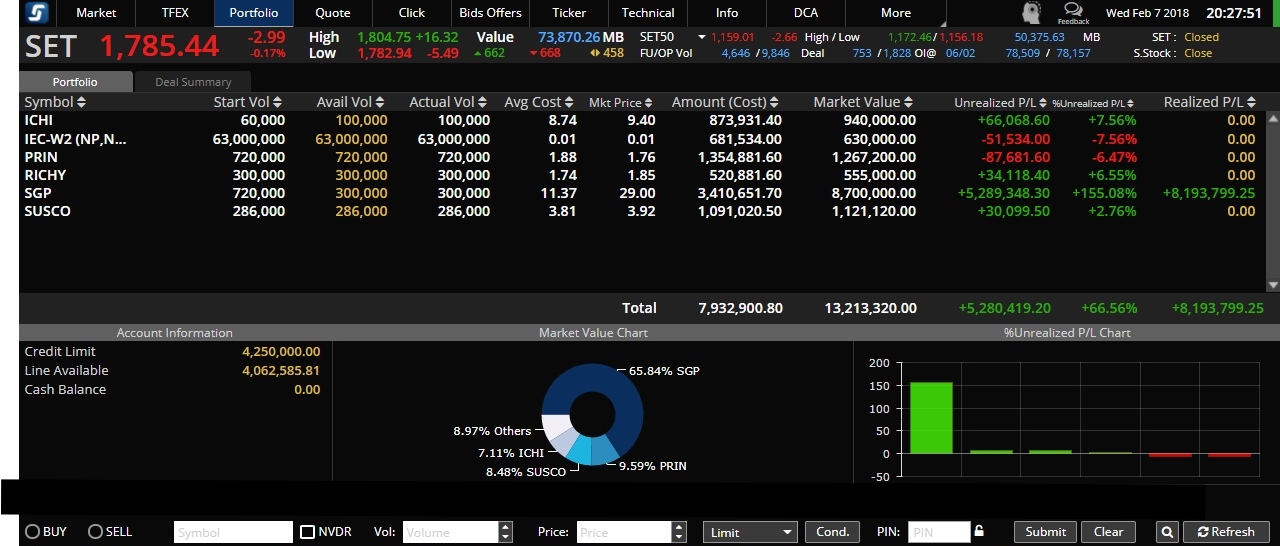Open the Quote menu
The width and height of the screenshot is (1280, 546).
[333, 13]
